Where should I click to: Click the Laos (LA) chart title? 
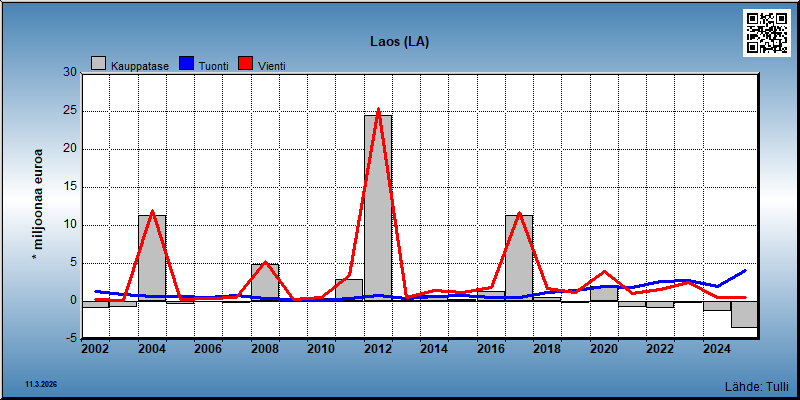pos(399,42)
